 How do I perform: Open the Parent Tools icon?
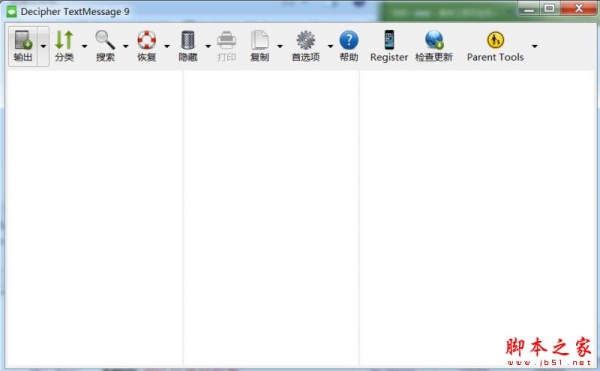click(x=496, y=40)
